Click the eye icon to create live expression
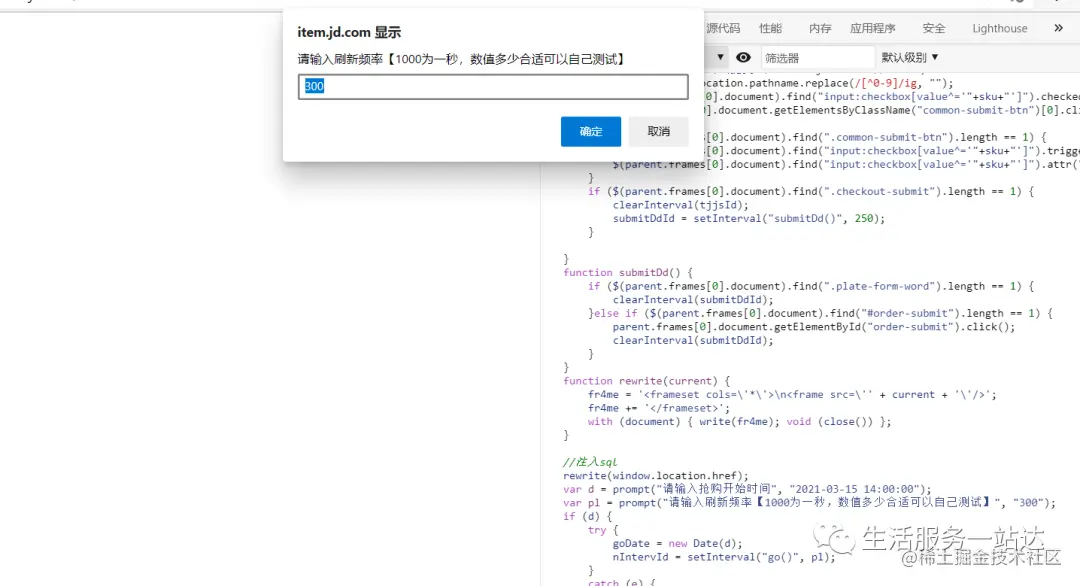Image resolution: width=1080 pixels, height=586 pixels. tap(743, 57)
